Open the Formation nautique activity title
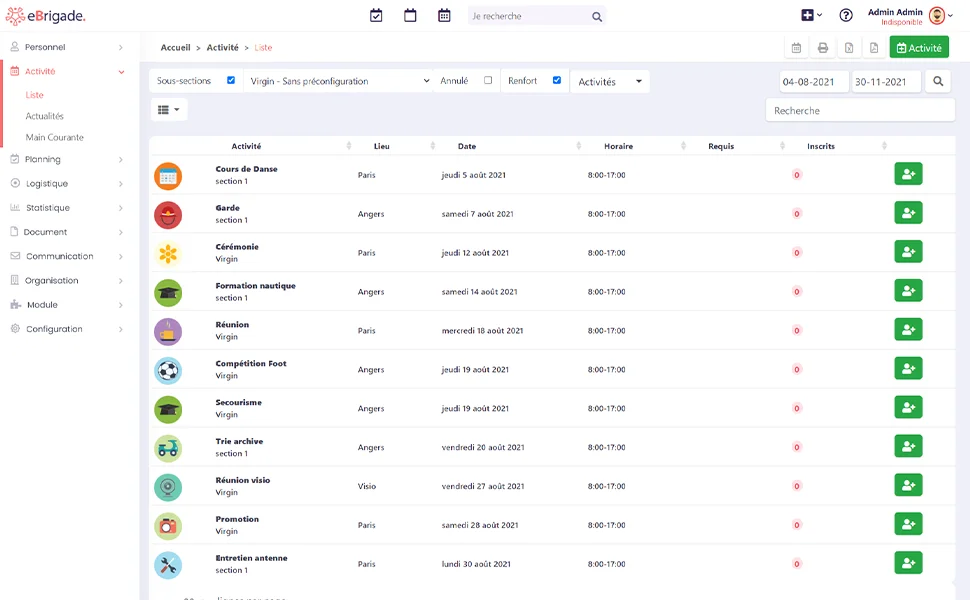 pyautogui.click(x=255, y=286)
